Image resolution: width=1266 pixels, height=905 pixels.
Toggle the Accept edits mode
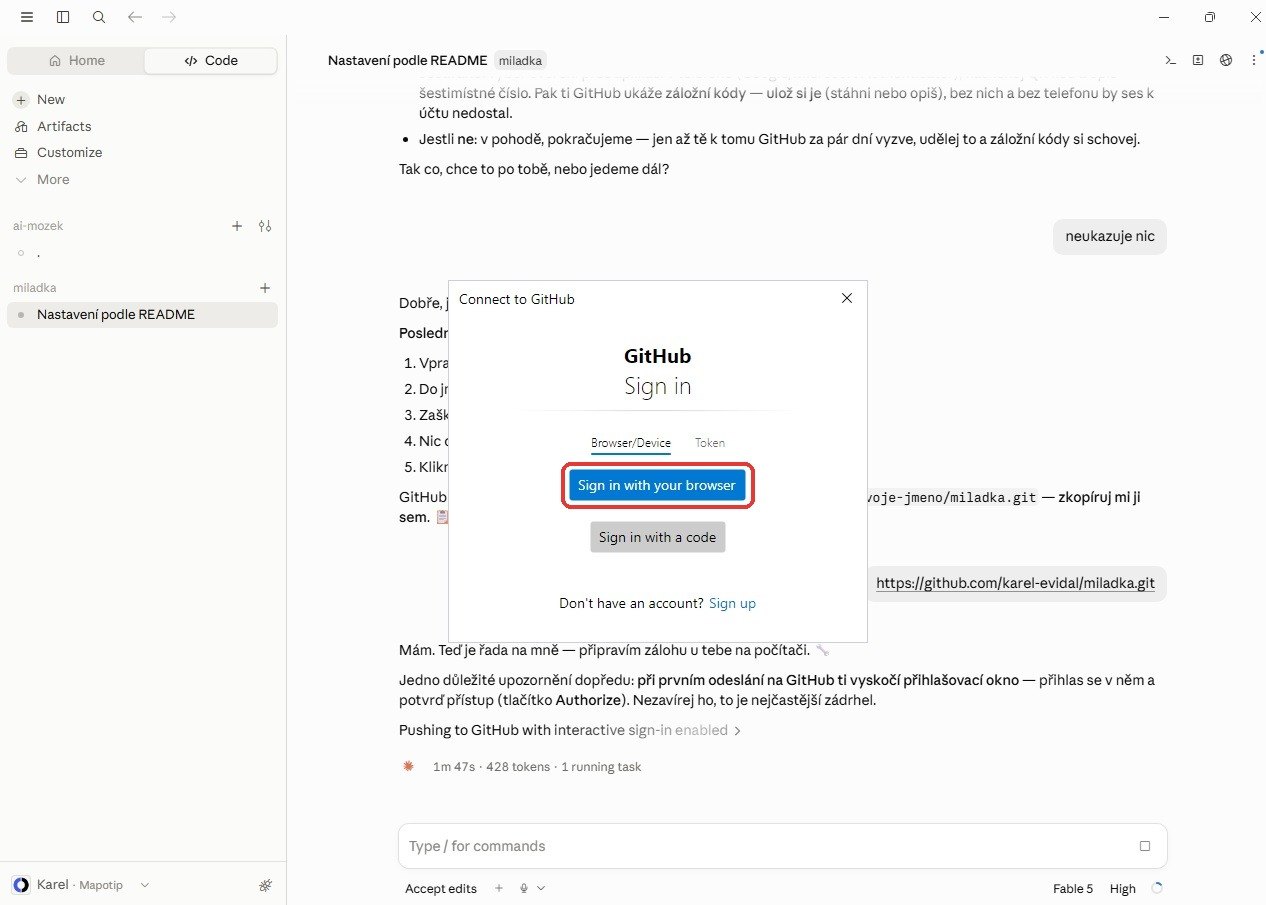click(x=441, y=888)
